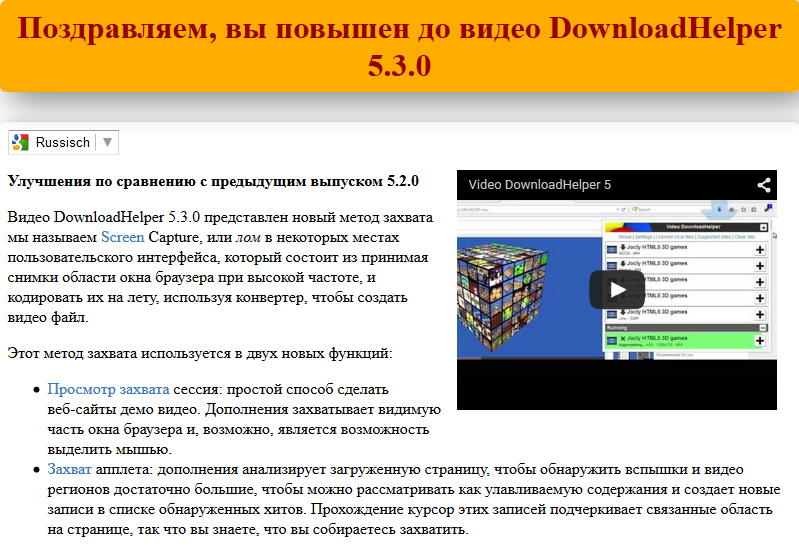Viewport: 799px width, 548px height.
Task: Play the Video DownloadHelper 5 video
Action: [x=617, y=290]
